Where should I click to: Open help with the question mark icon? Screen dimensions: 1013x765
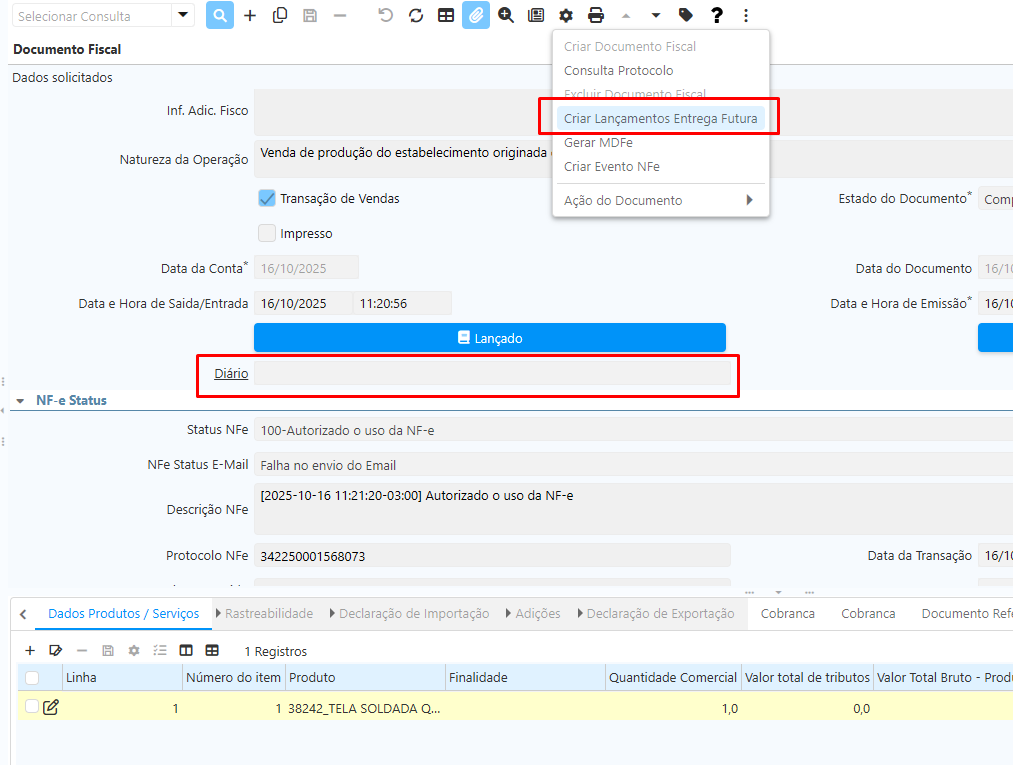tap(716, 16)
